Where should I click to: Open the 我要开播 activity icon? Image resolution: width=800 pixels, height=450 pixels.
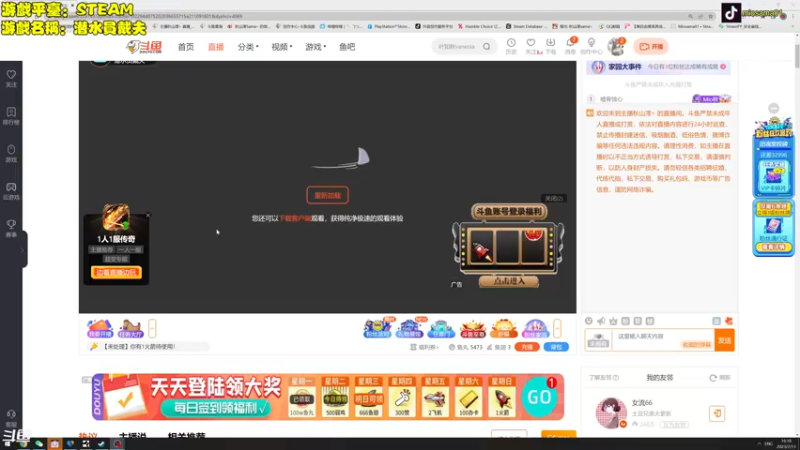click(x=100, y=329)
